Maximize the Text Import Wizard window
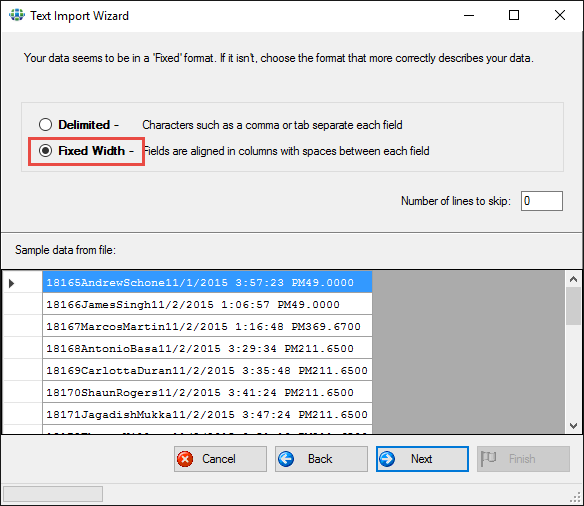Screen dimensions: 584x506 tap(514, 15)
